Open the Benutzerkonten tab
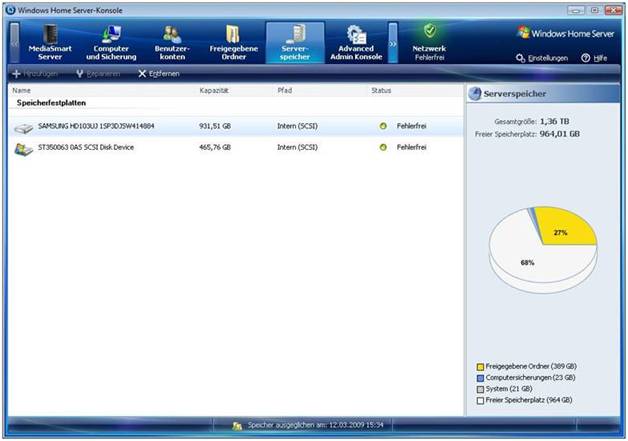This screenshot has height=441, width=628. point(172,42)
